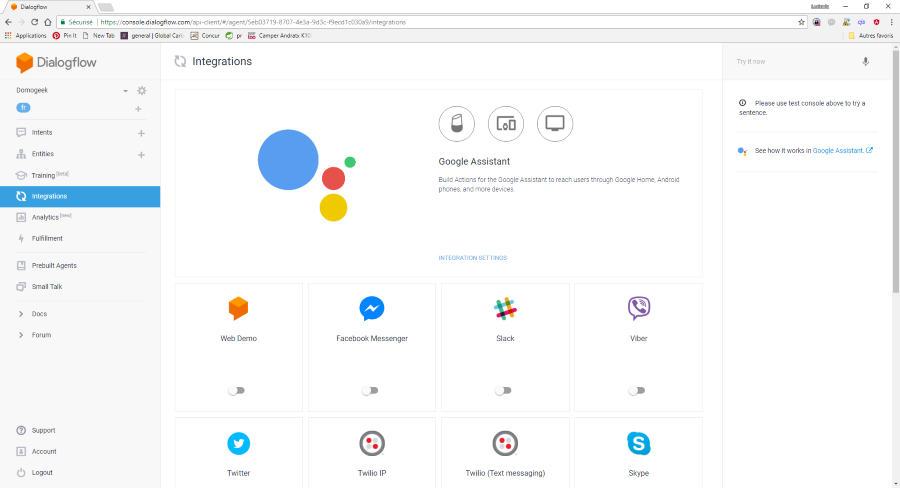
Task: Expand the Docs section
Action: [x=21, y=314]
